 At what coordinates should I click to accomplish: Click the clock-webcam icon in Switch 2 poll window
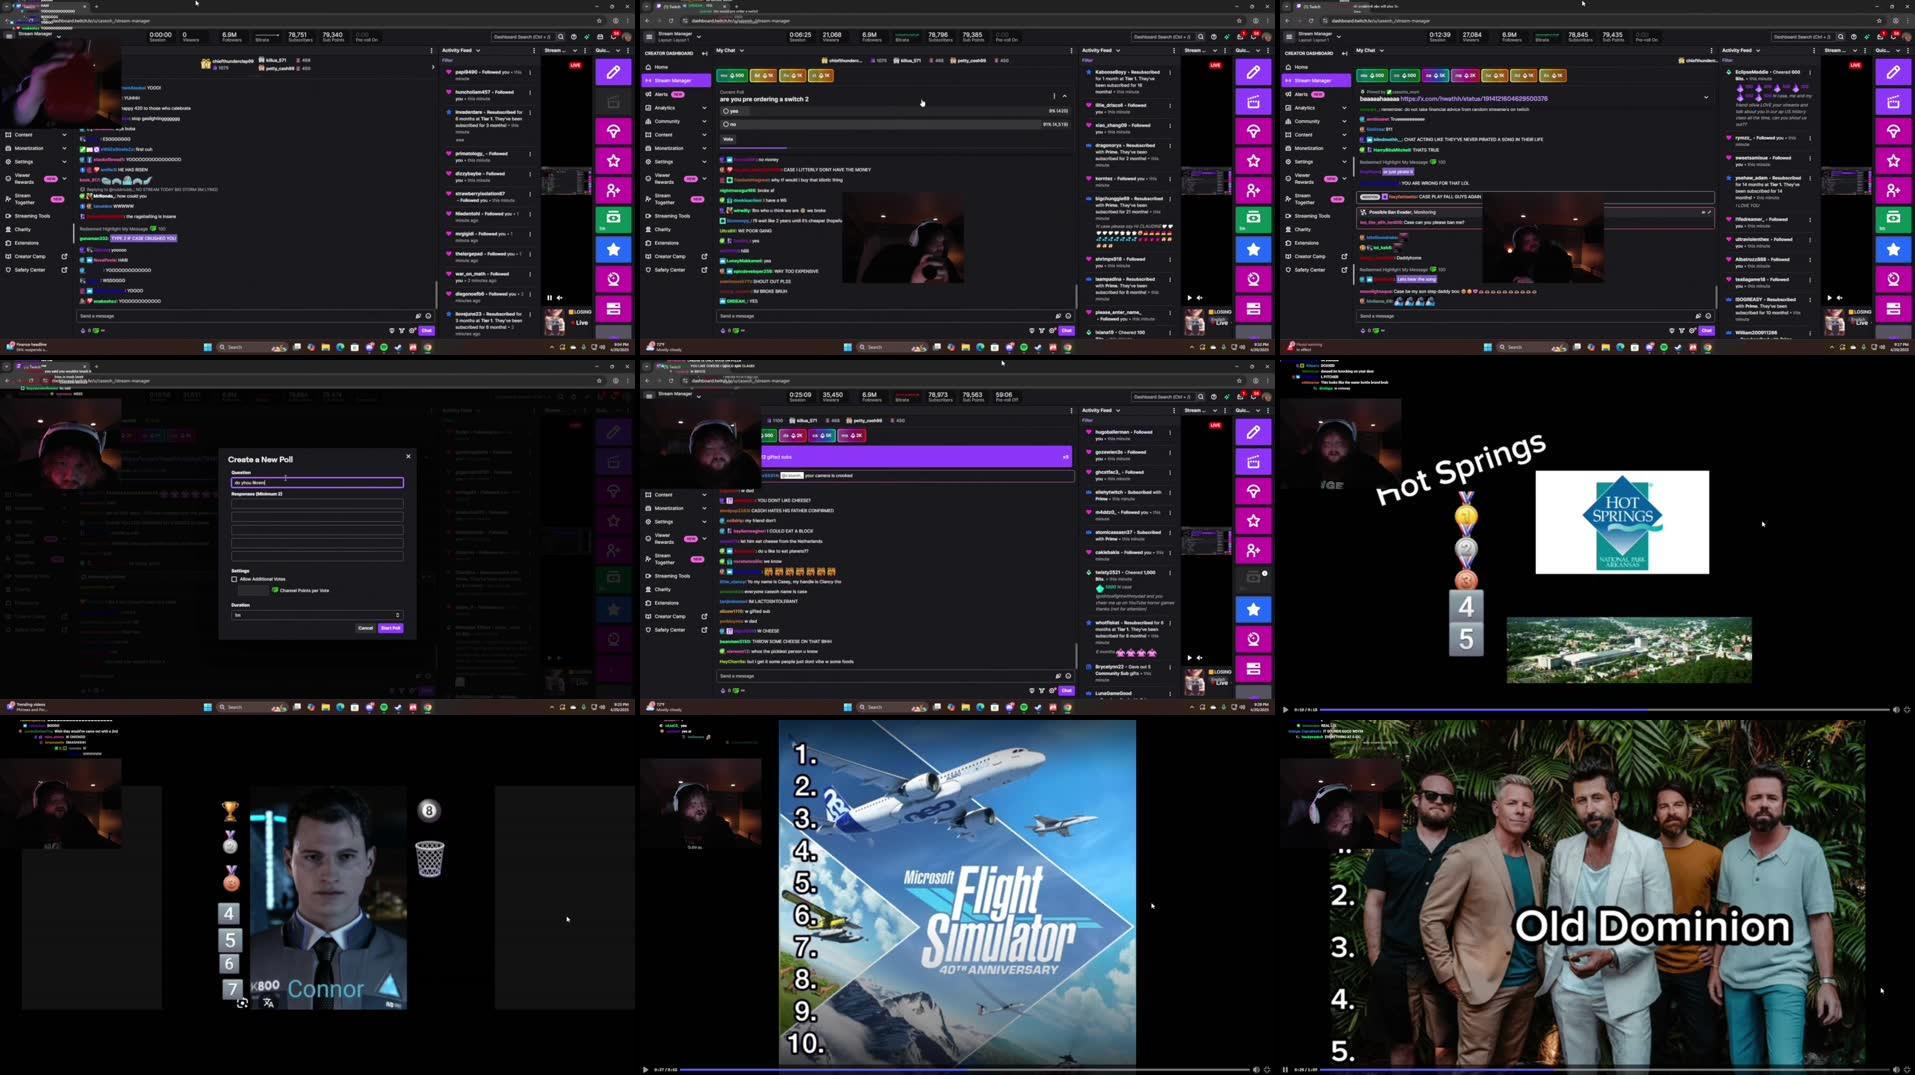[x=1253, y=279]
